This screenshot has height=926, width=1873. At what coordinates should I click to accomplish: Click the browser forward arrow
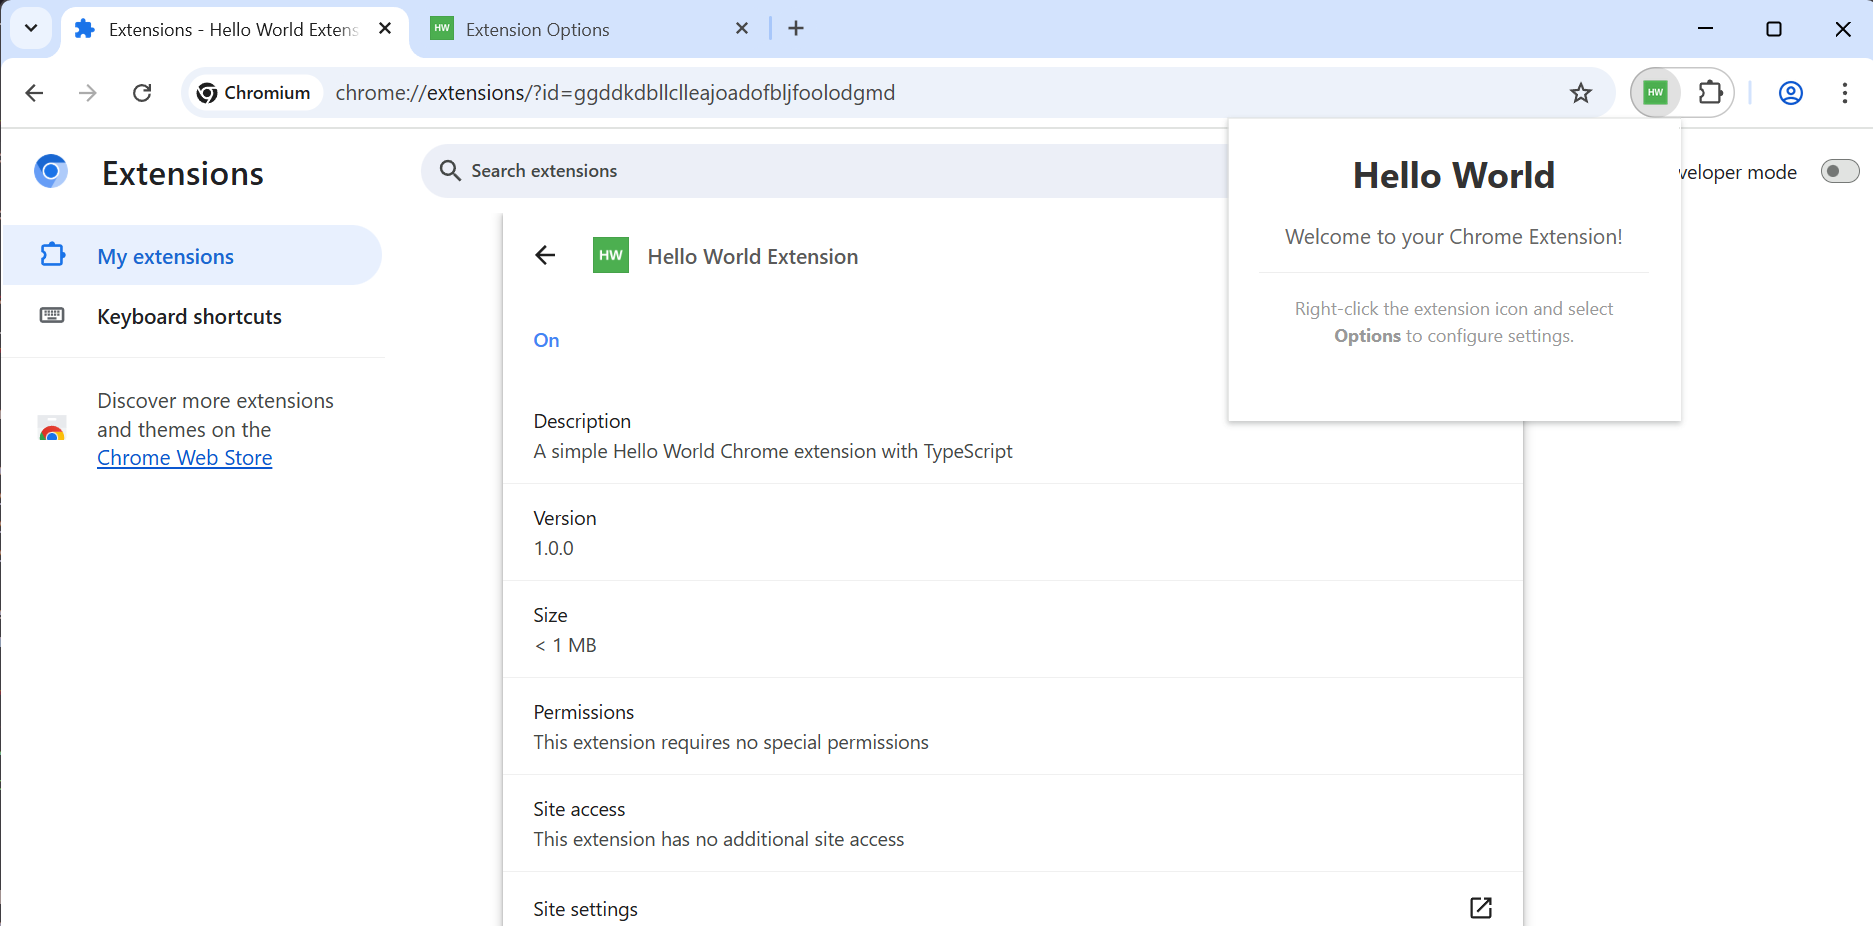click(88, 93)
